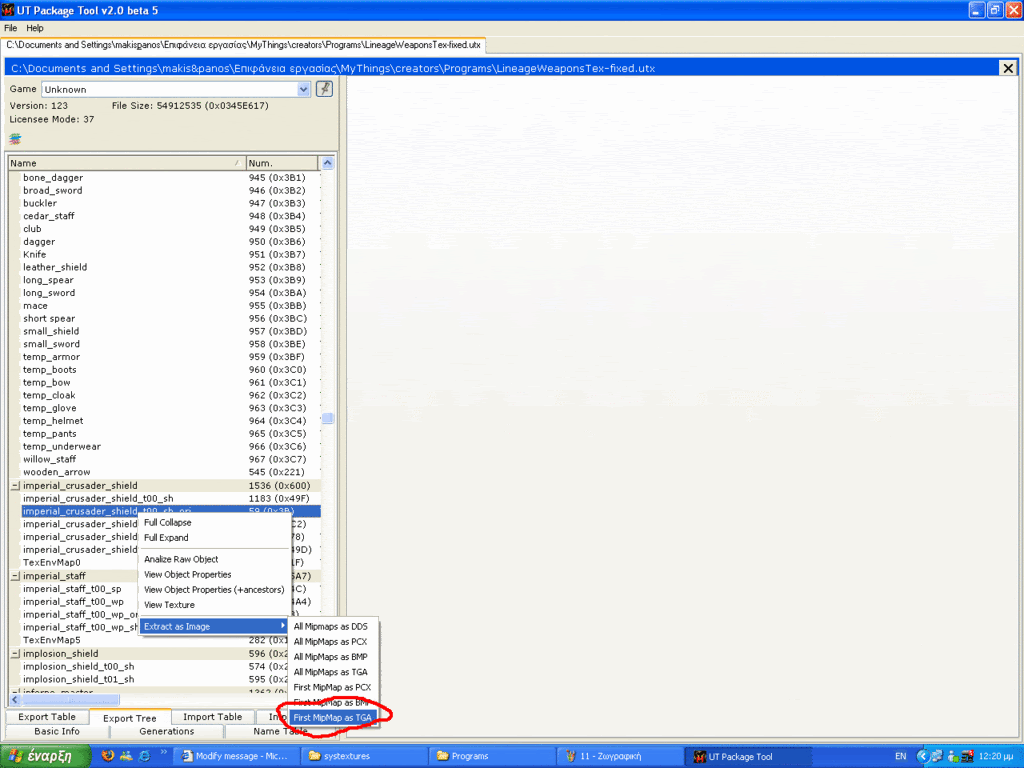Choose First MipMap as TGA
This screenshot has width=1024, height=768.
[x=333, y=717]
